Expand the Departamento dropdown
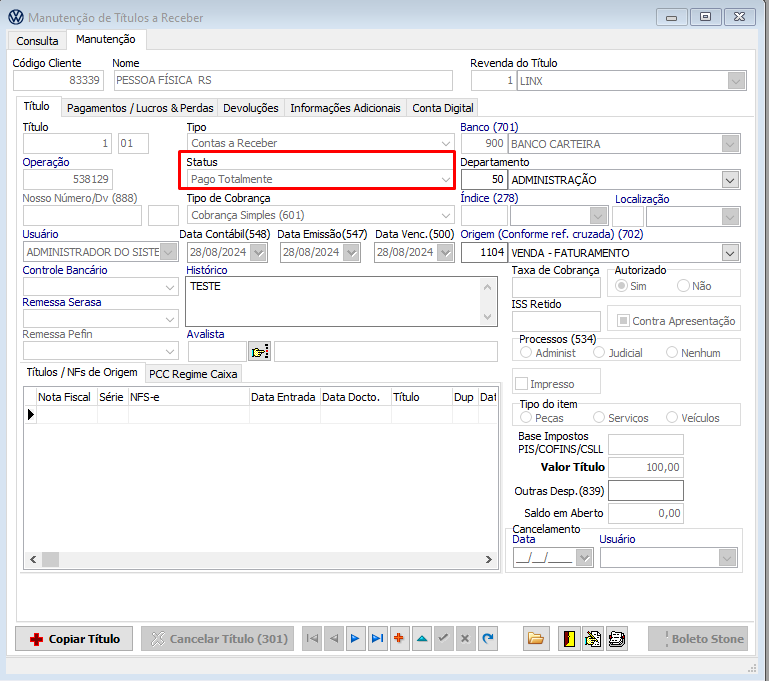Viewport: 769px width, 681px height. click(x=730, y=180)
